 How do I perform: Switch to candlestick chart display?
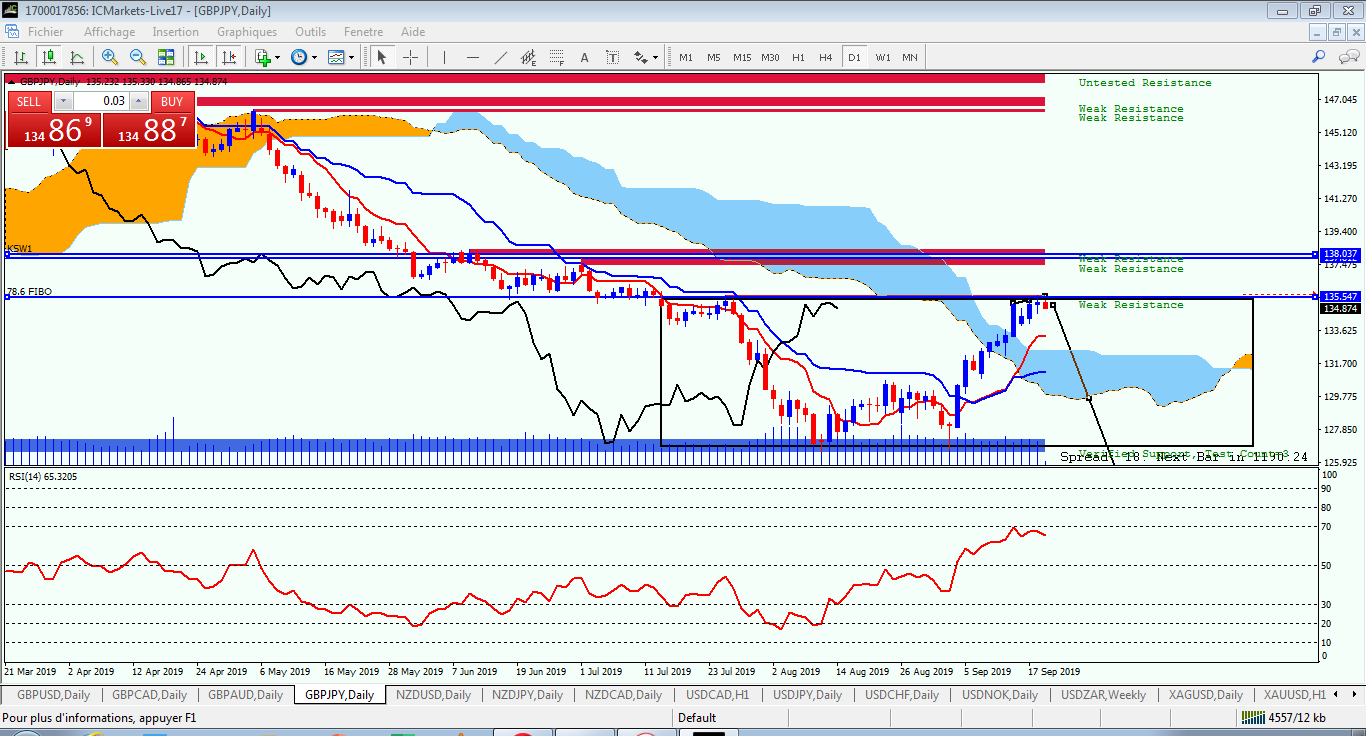(x=47, y=57)
